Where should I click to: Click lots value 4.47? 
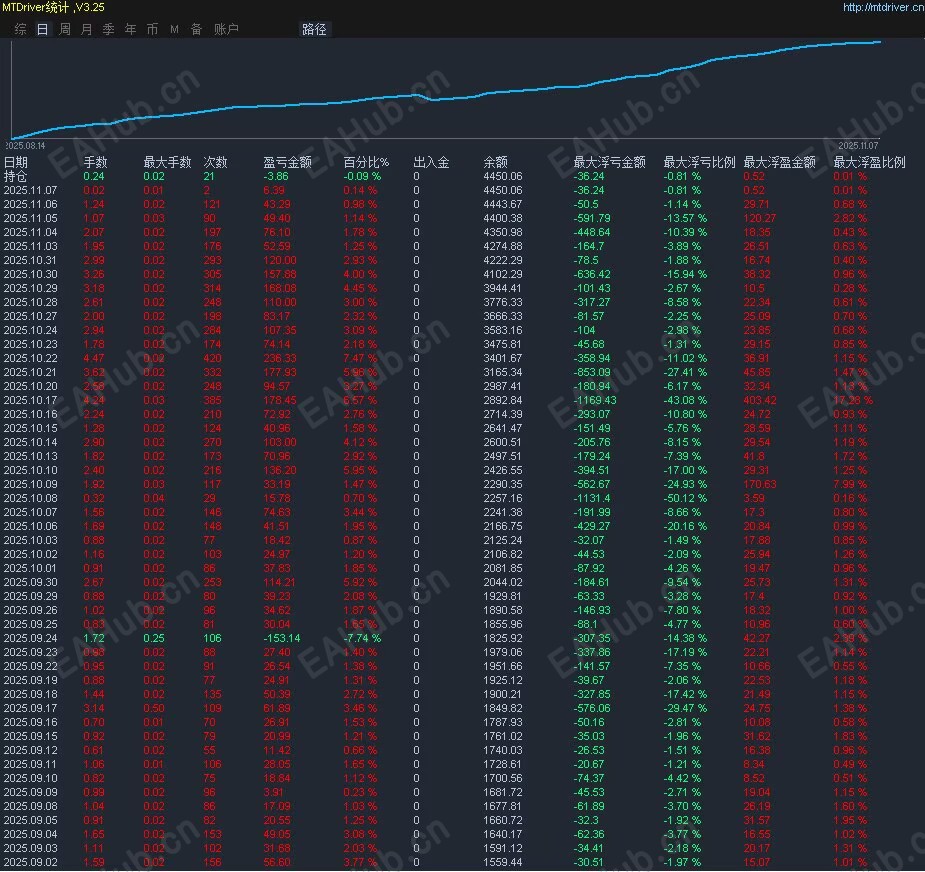(x=94, y=358)
